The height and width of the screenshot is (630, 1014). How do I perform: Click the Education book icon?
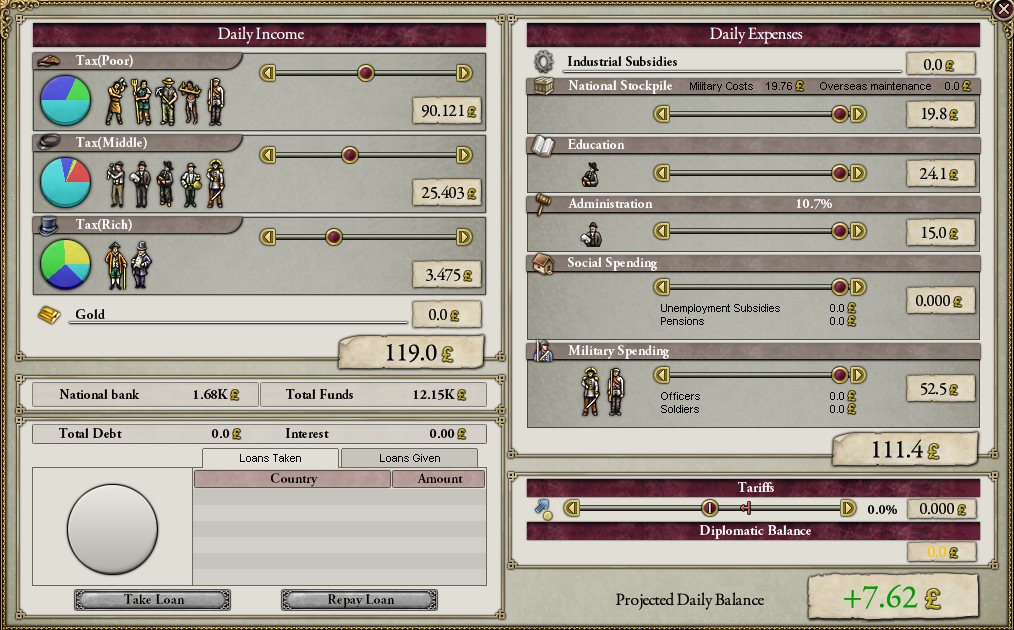pyautogui.click(x=541, y=146)
